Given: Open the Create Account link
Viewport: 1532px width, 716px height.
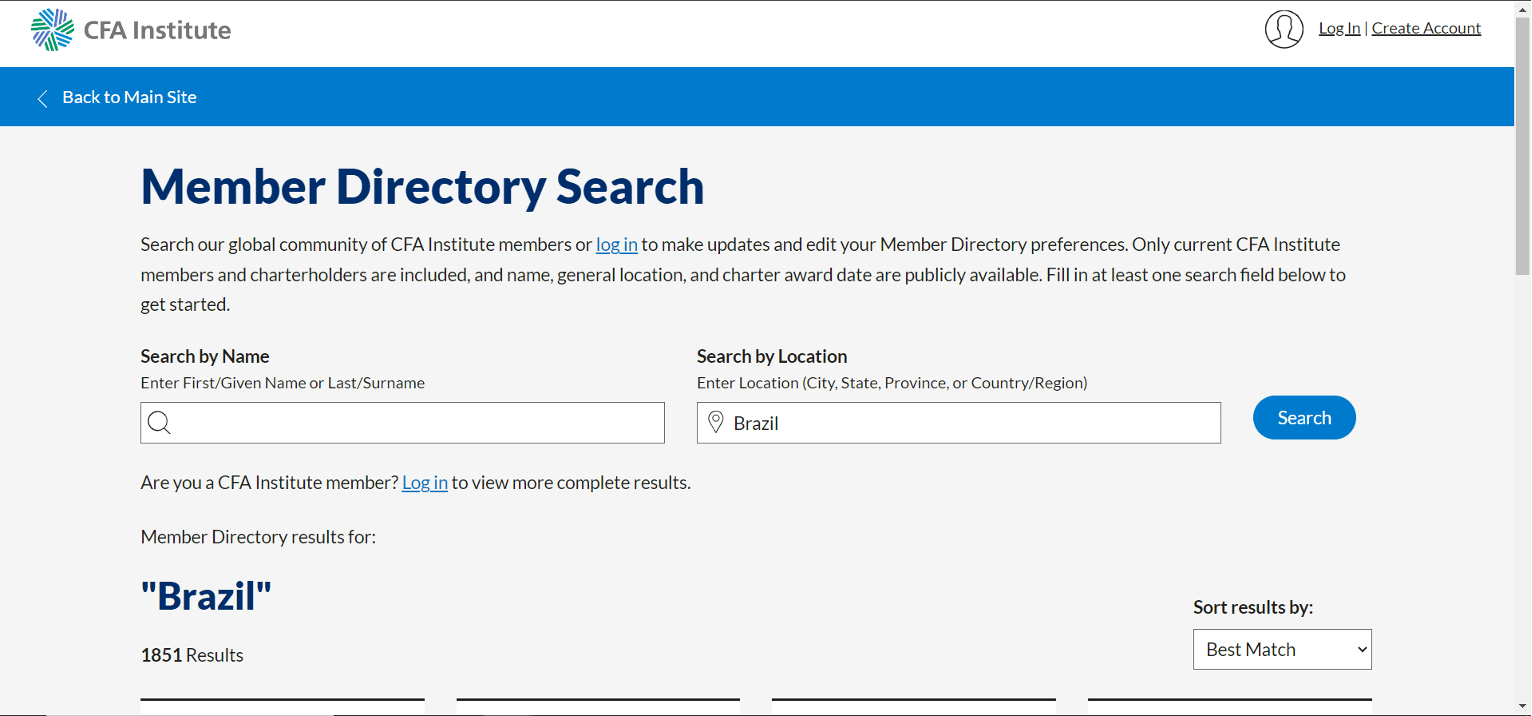Looking at the screenshot, I should 1426,28.
